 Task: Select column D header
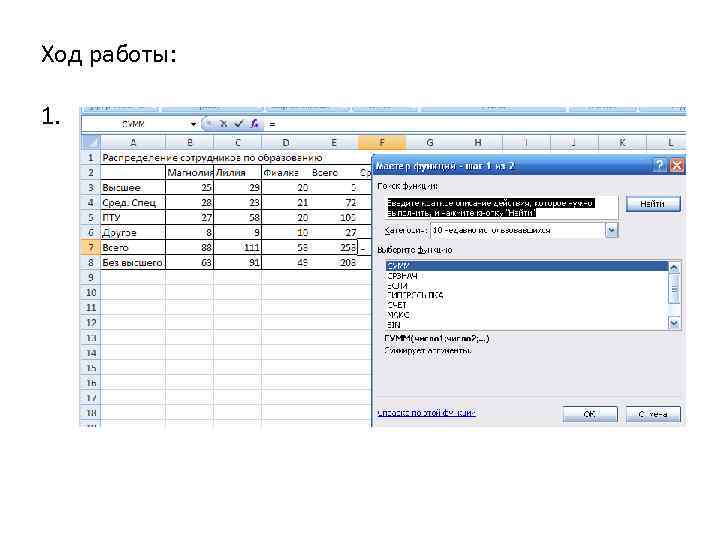tap(286, 142)
